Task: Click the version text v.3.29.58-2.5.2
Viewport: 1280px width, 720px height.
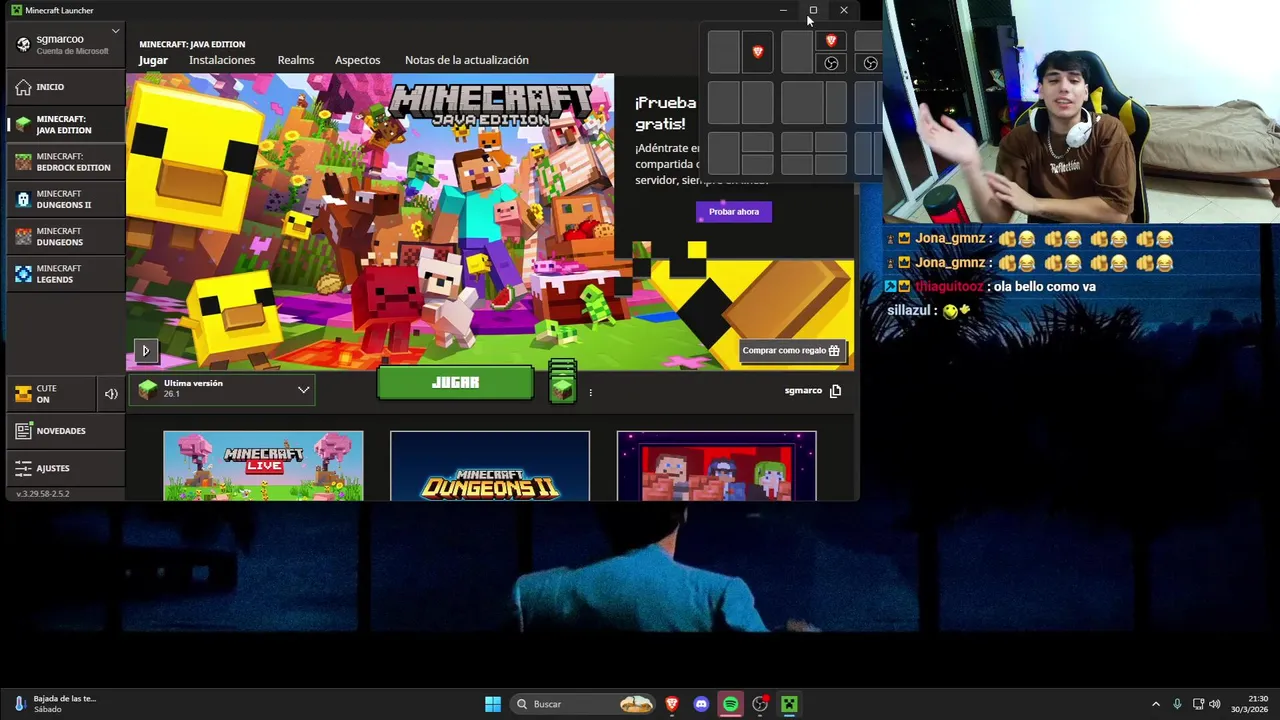Action: 43,494
